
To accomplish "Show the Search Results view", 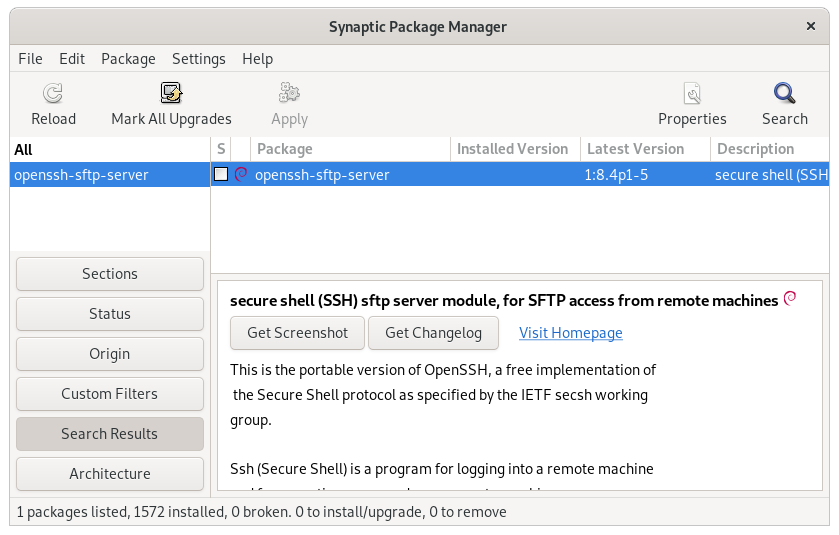I will tap(110, 434).
